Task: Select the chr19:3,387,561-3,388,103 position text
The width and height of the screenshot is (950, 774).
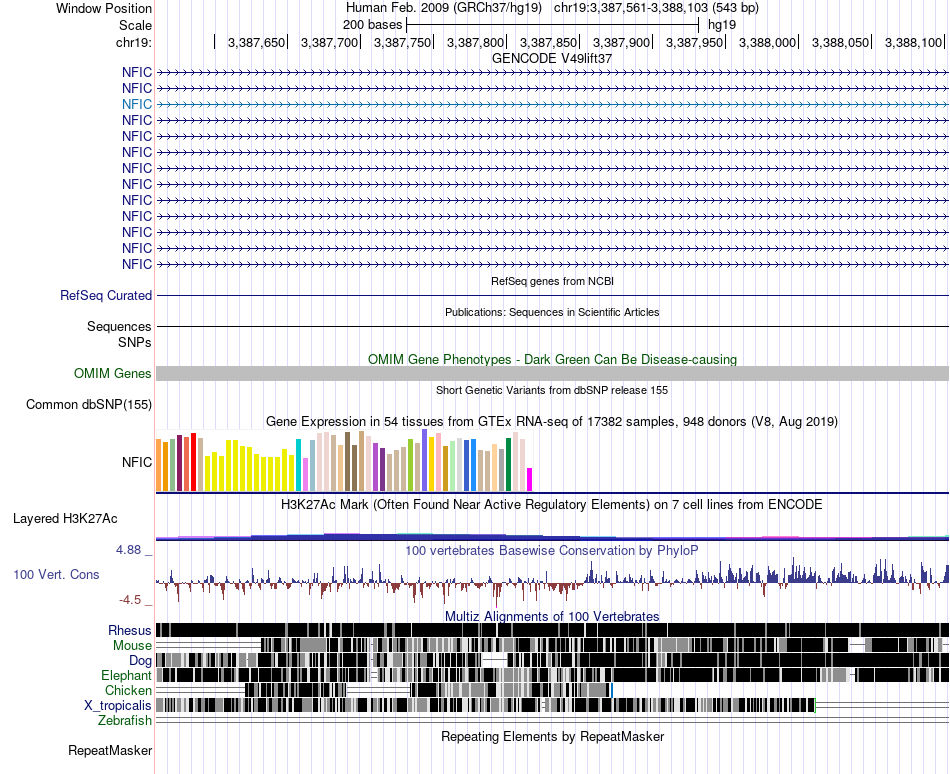Action: point(656,8)
